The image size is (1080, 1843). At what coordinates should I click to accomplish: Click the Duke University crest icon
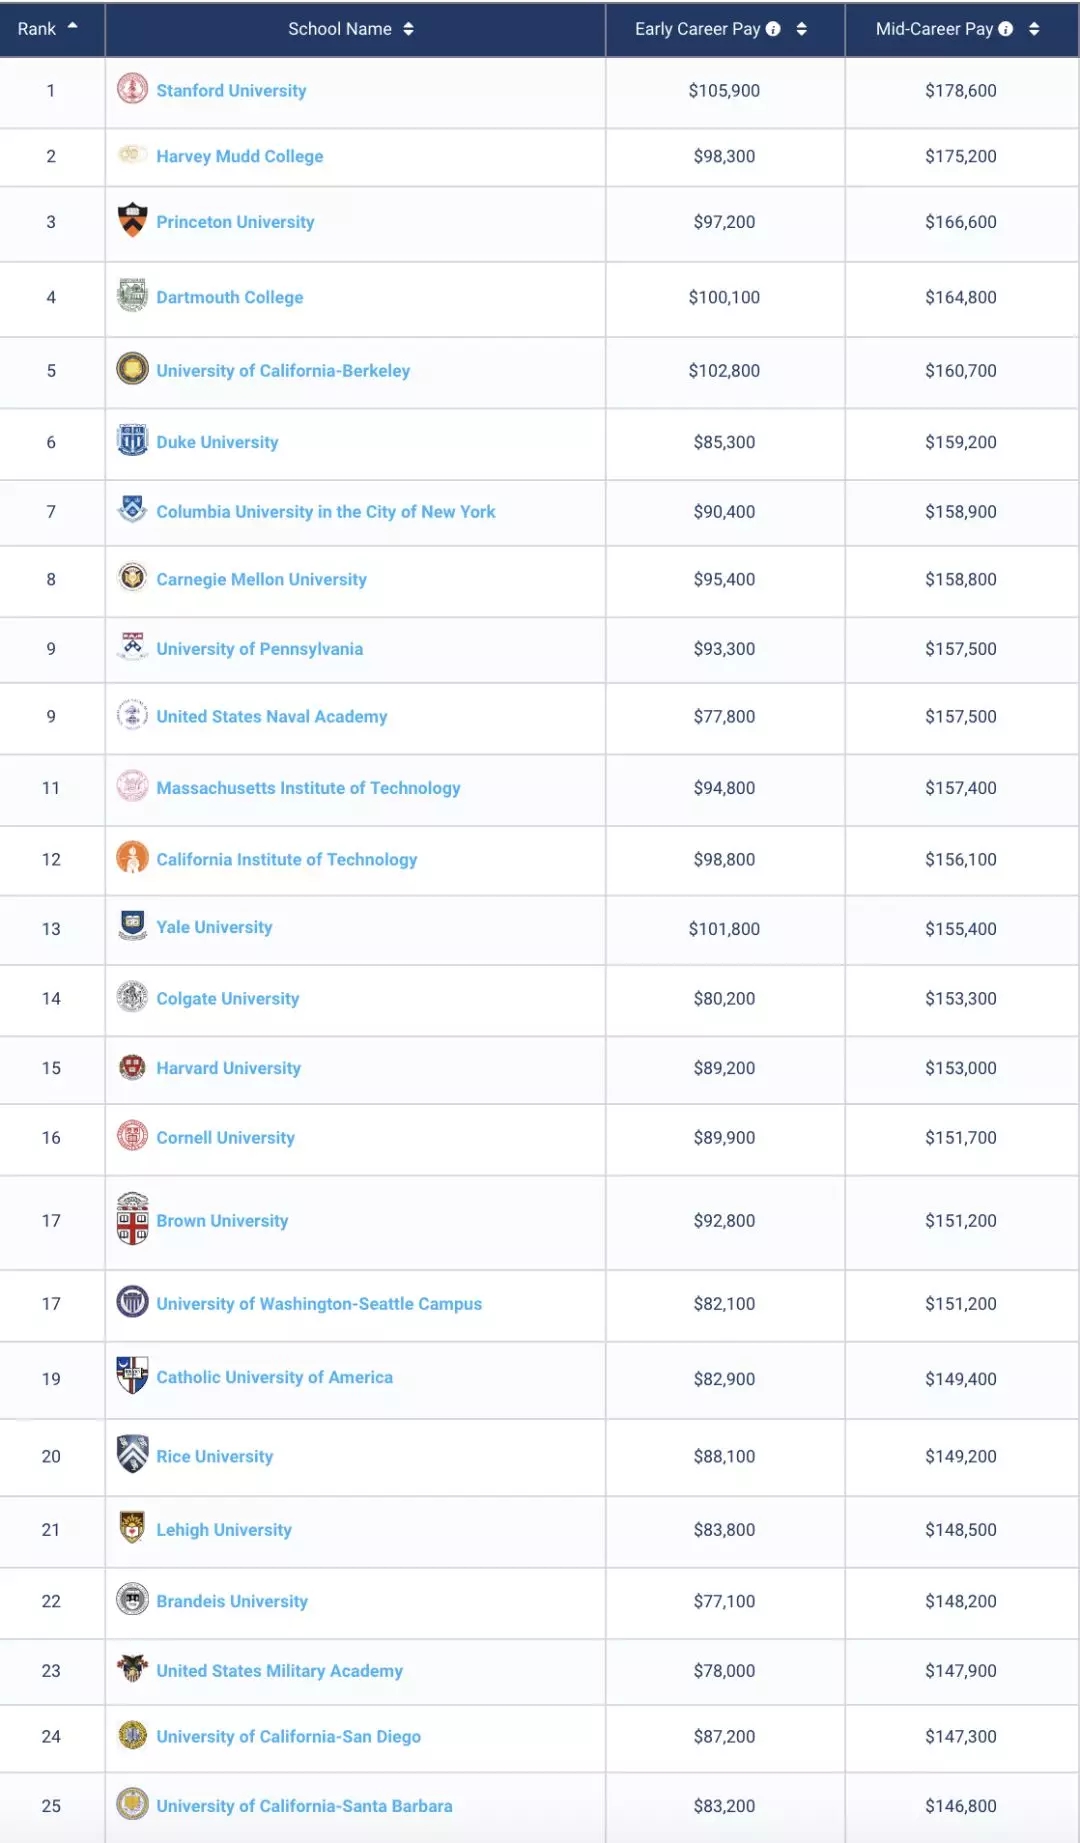132,440
